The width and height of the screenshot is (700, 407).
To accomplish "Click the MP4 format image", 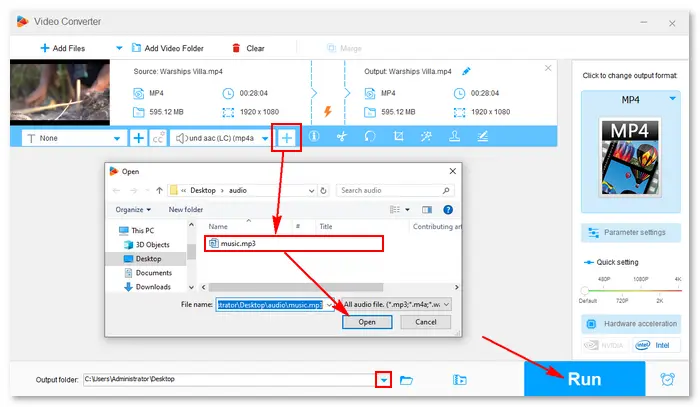I will (630, 158).
